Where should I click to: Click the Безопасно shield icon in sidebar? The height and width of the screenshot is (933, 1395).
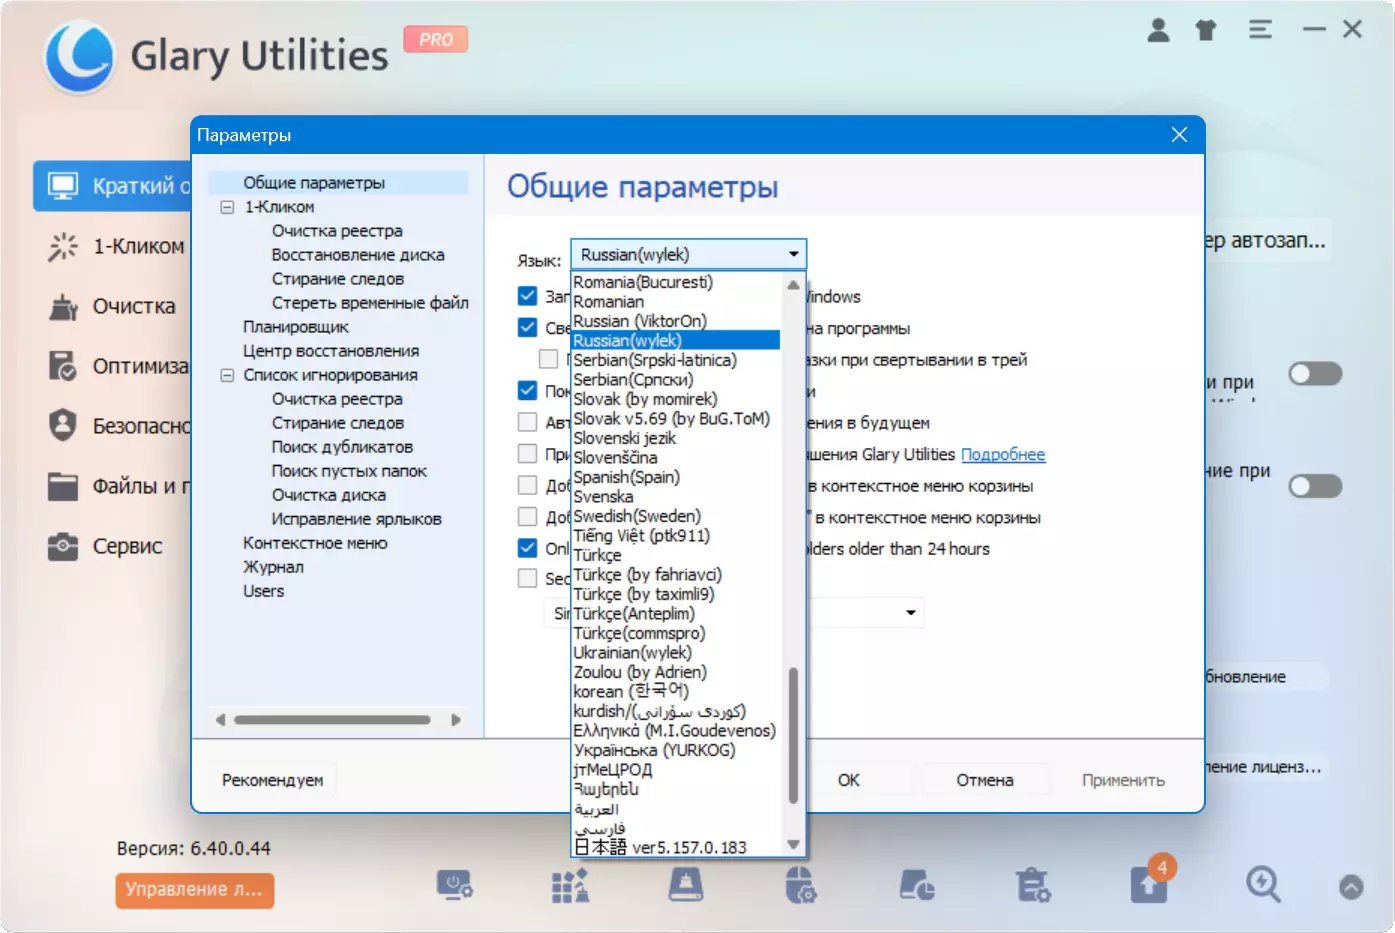pyautogui.click(x=63, y=426)
